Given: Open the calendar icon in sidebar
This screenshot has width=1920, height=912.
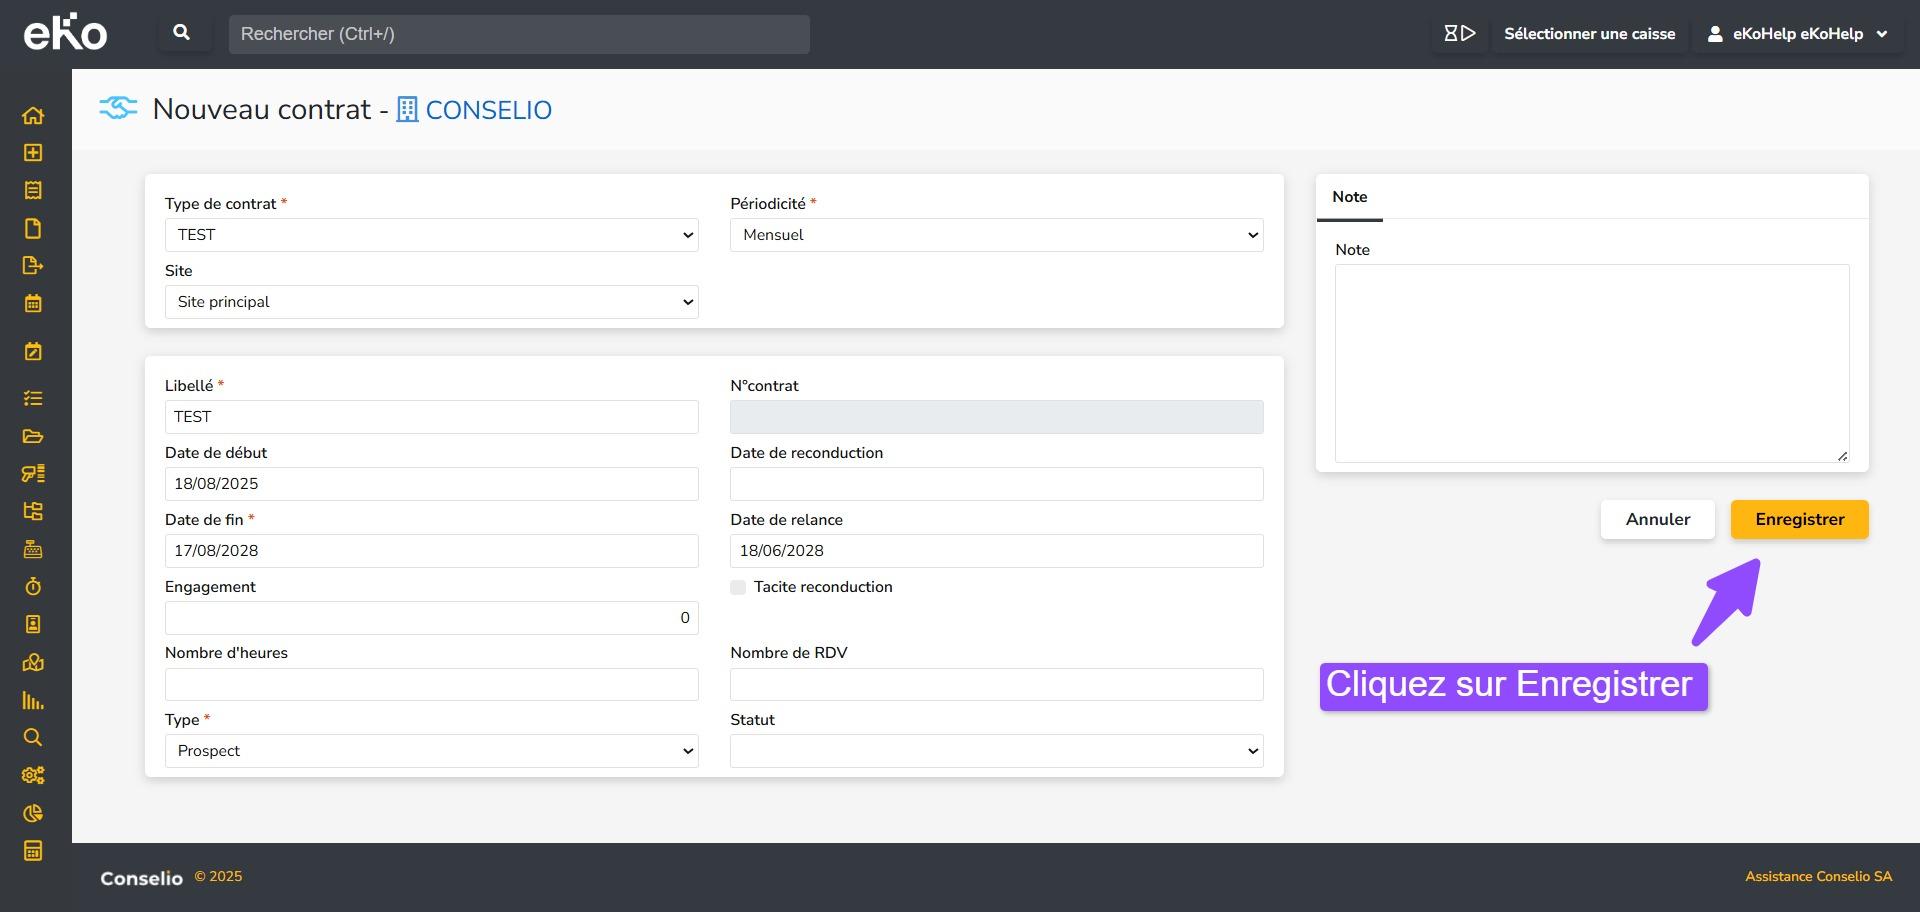Looking at the screenshot, I should pyautogui.click(x=33, y=304).
